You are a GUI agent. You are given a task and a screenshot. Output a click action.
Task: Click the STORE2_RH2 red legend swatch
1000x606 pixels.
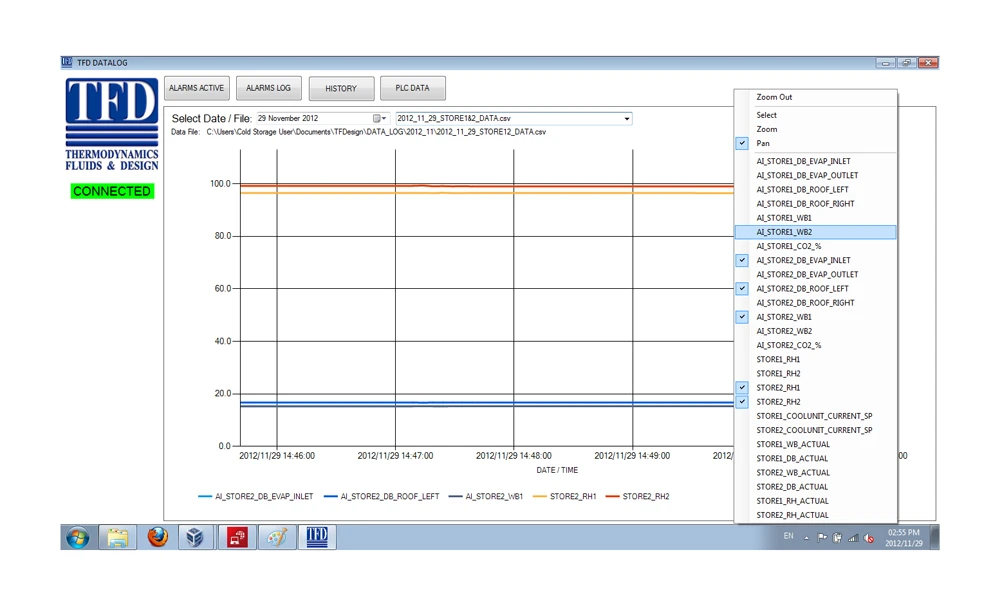tap(612, 497)
